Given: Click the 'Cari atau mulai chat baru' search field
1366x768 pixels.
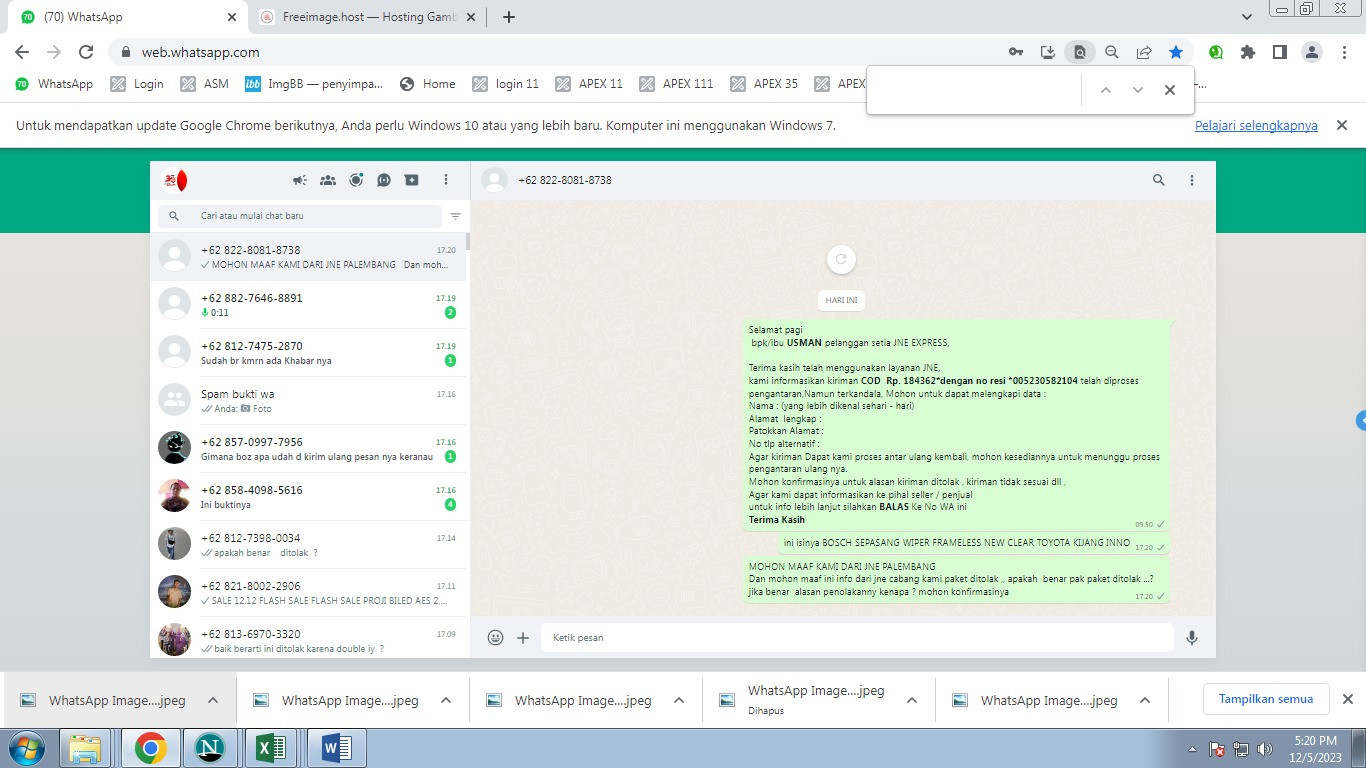Looking at the screenshot, I should (x=300, y=216).
